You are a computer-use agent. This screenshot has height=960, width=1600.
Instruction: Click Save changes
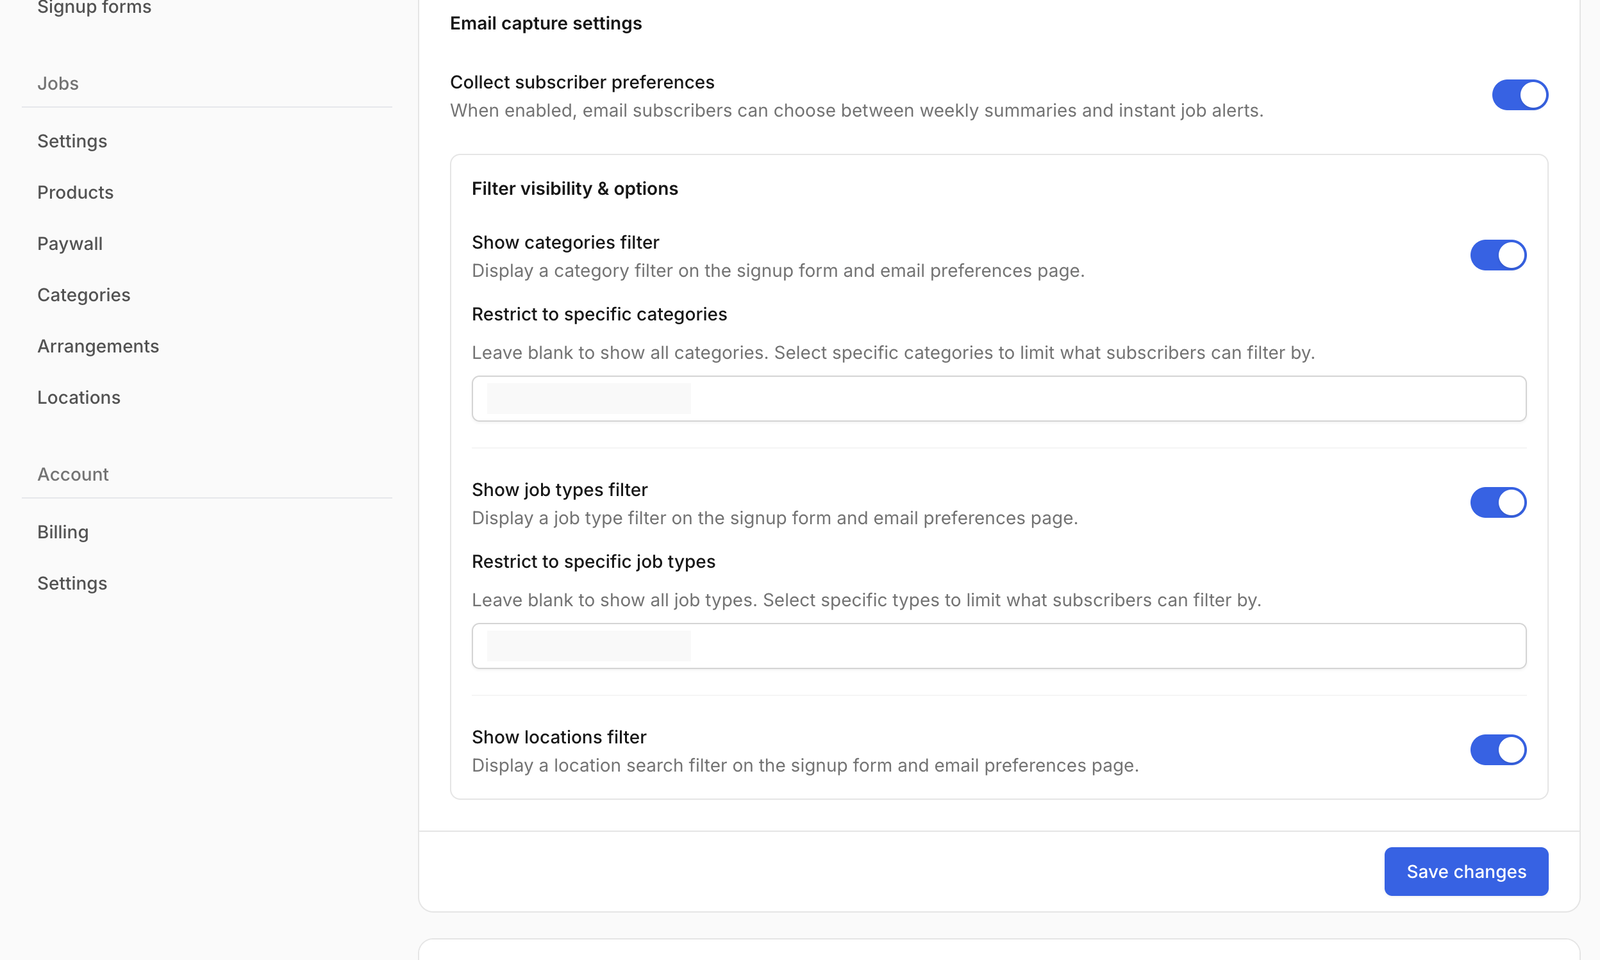[1465, 871]
